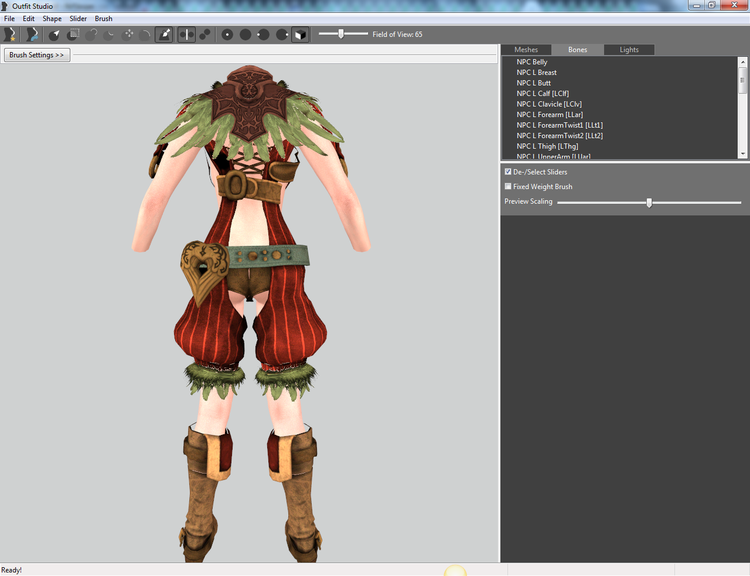Switch to the Meshes tab
Image resolution: width=750 pixels, height=576 pixels.
coord(526,50)
